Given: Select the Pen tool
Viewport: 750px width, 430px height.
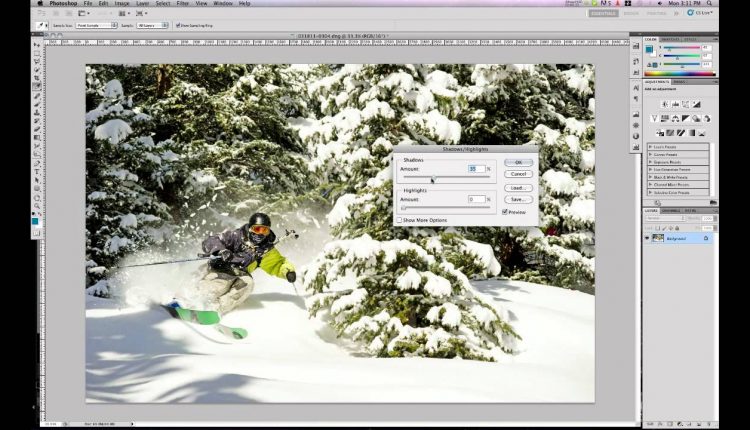Looking at the screenshot, I should click(x=37, y=163).
